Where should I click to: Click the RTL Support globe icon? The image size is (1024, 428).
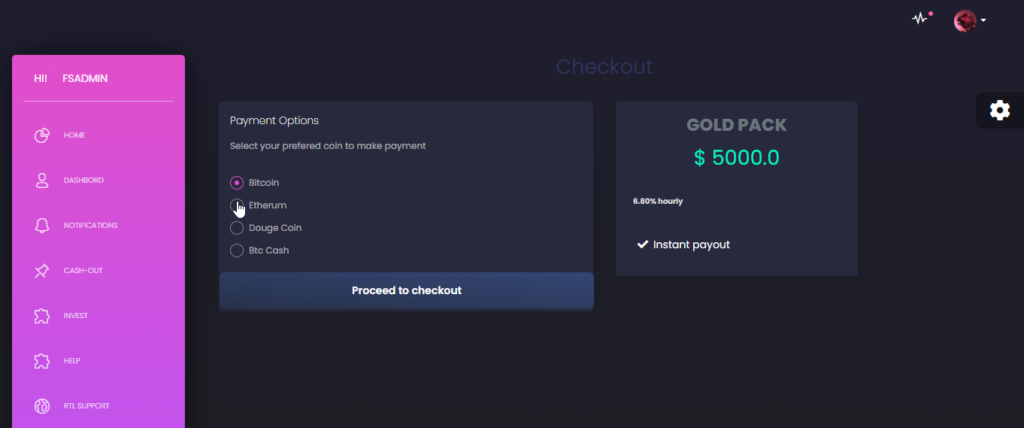coord(42,406)
